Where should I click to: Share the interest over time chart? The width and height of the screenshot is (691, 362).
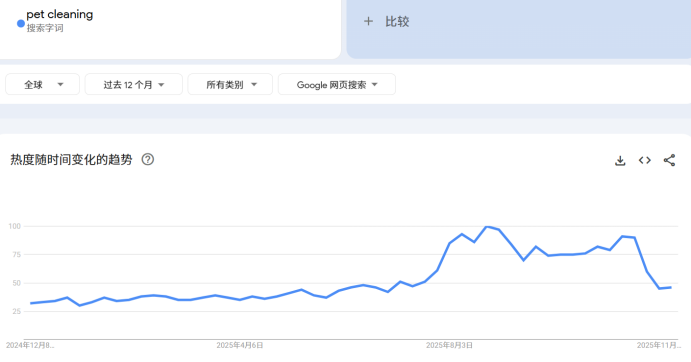point(669,160)
